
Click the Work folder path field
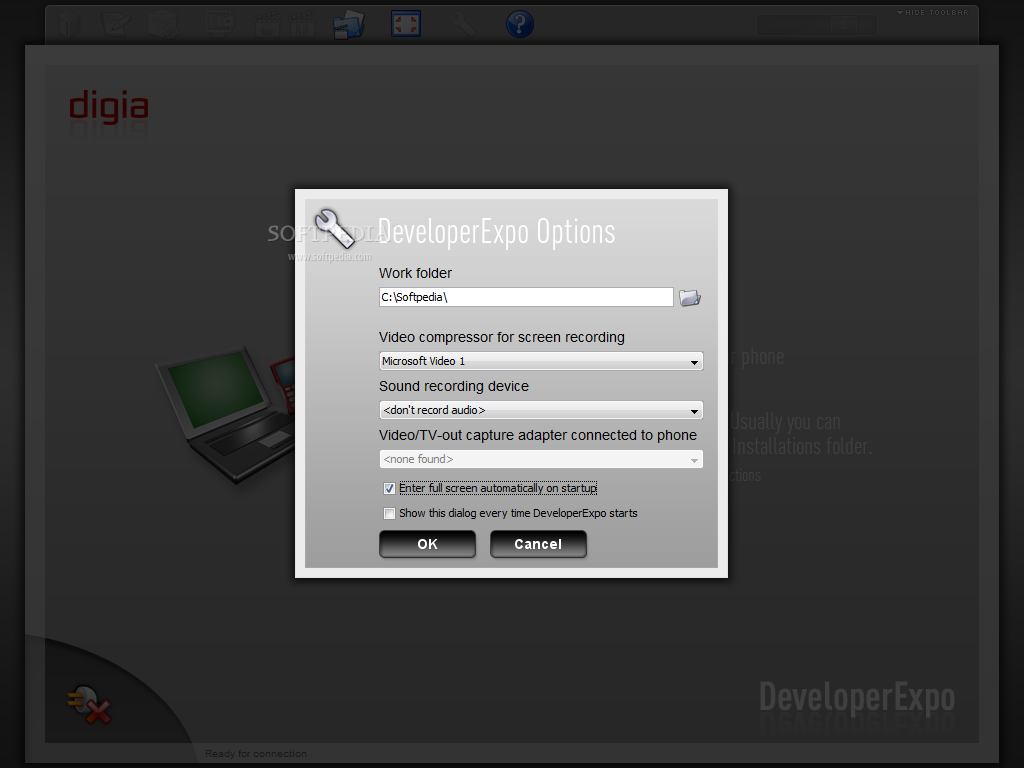(x=526, y=297)
